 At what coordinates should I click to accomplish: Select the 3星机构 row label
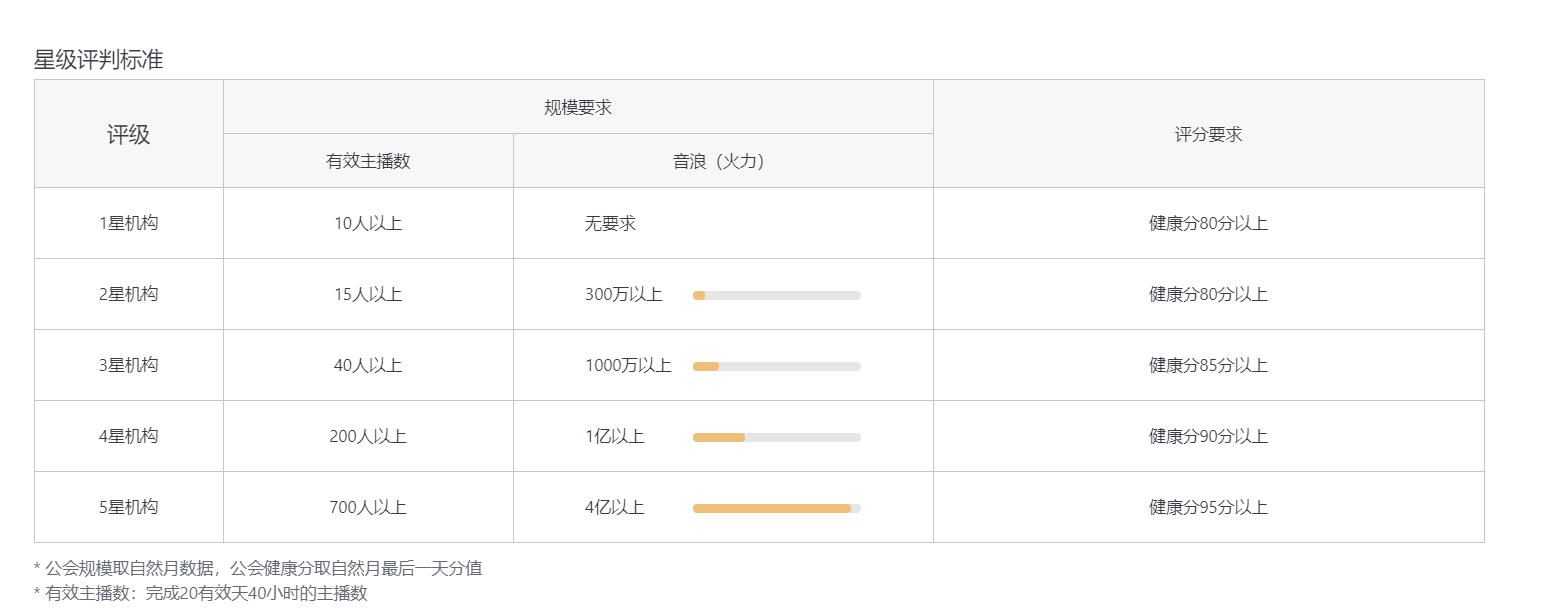pos(129,365)
